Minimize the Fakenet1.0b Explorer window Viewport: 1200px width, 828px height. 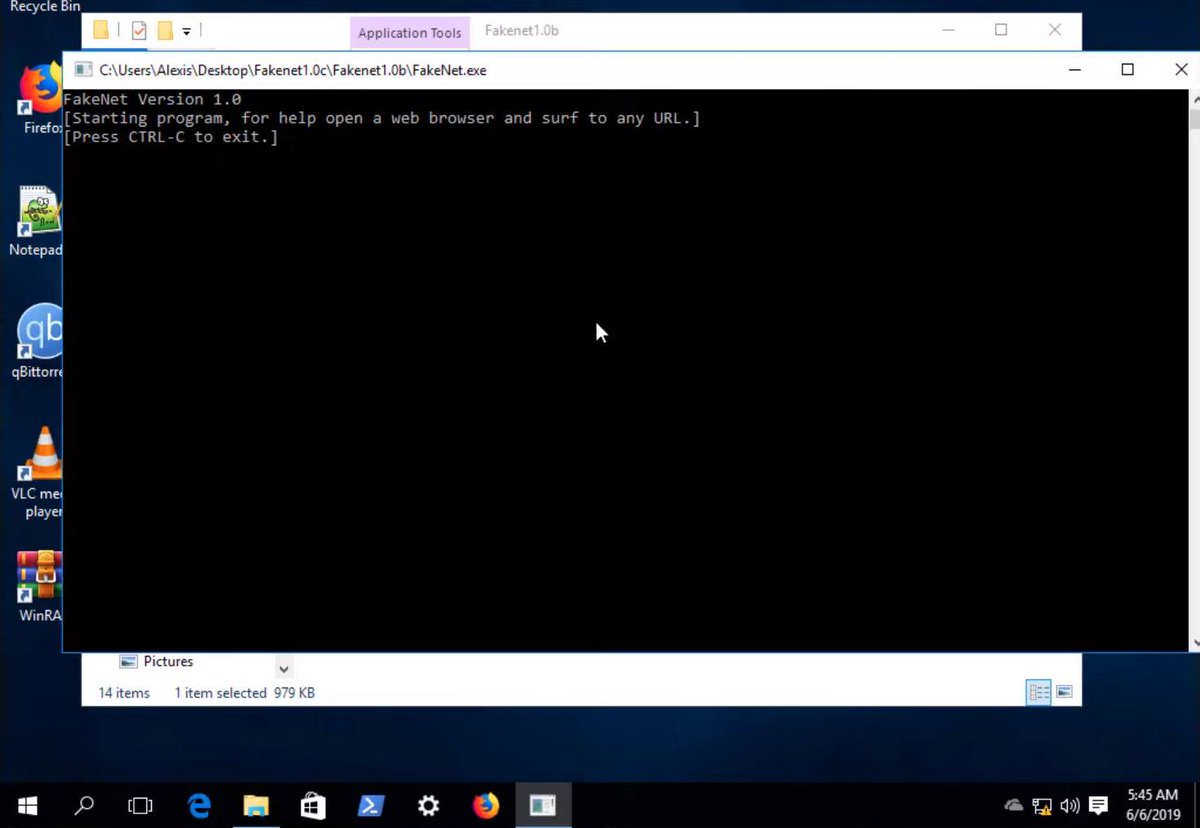[x=948, y=30]
